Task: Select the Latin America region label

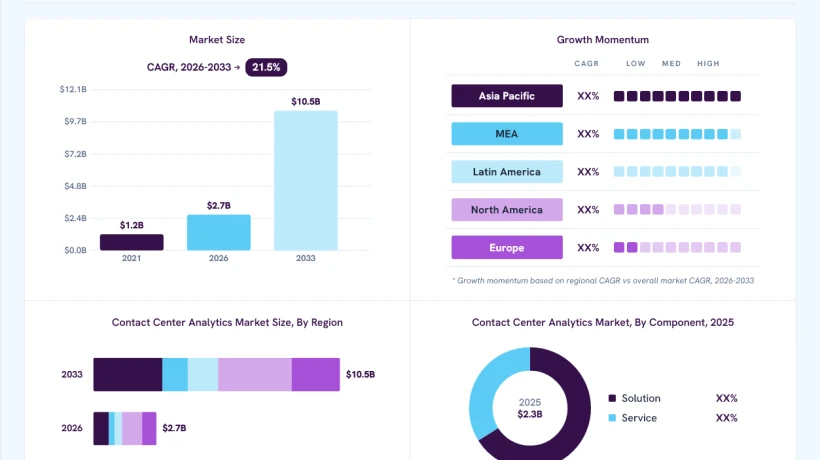Action: click(507, 171)
